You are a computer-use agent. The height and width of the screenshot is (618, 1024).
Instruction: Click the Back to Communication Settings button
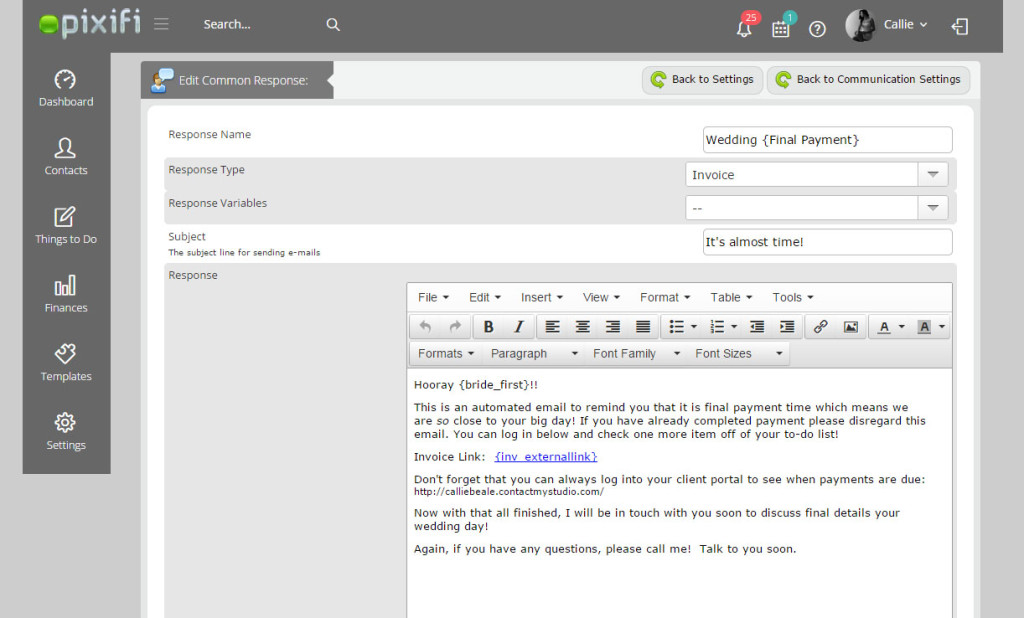tap(868, 79)
